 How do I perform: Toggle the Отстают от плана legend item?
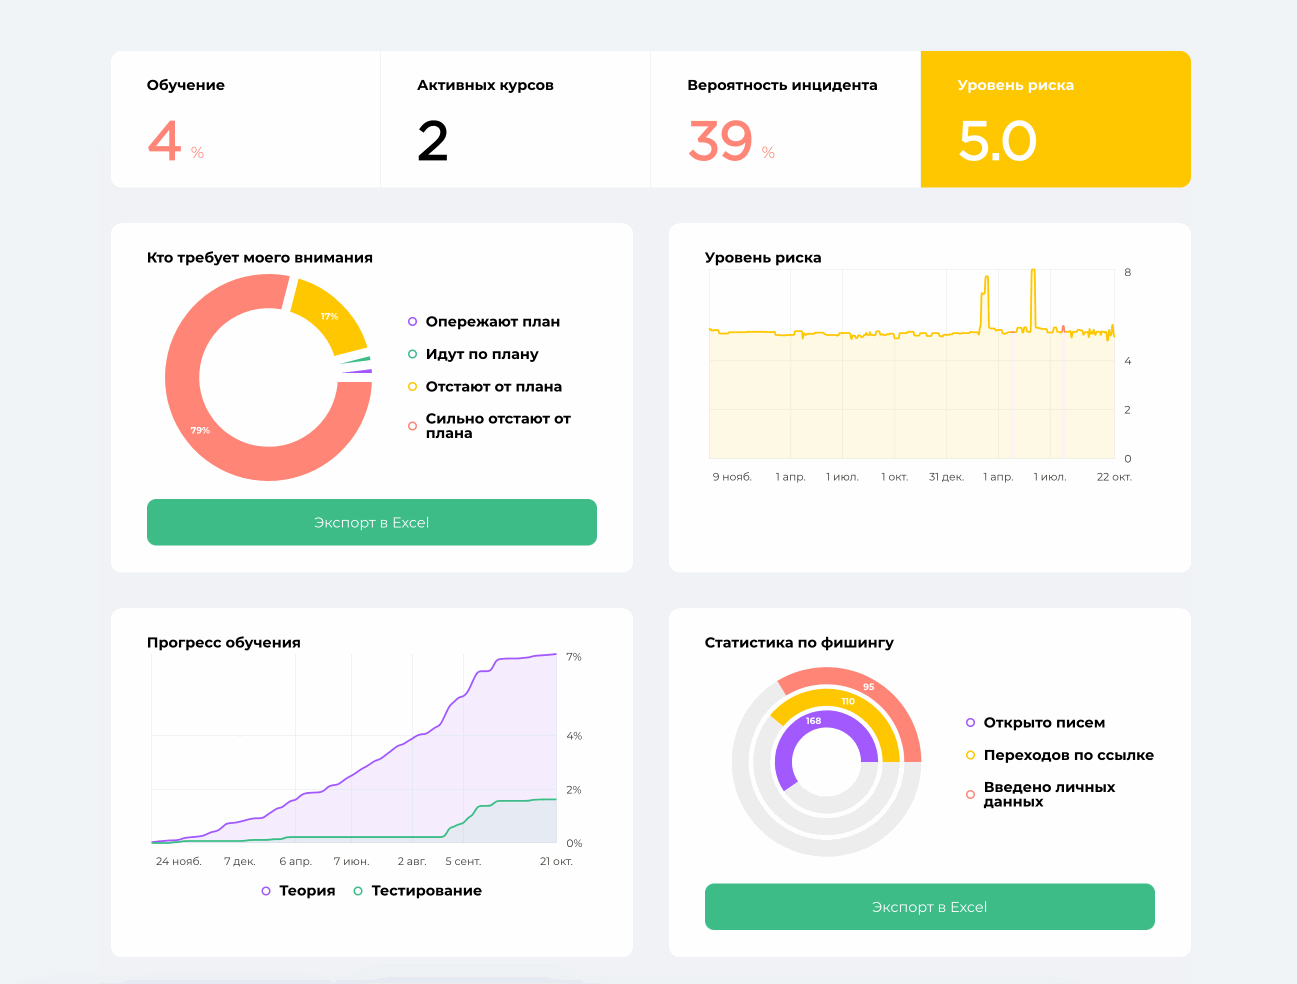click(x=485, y=386)
